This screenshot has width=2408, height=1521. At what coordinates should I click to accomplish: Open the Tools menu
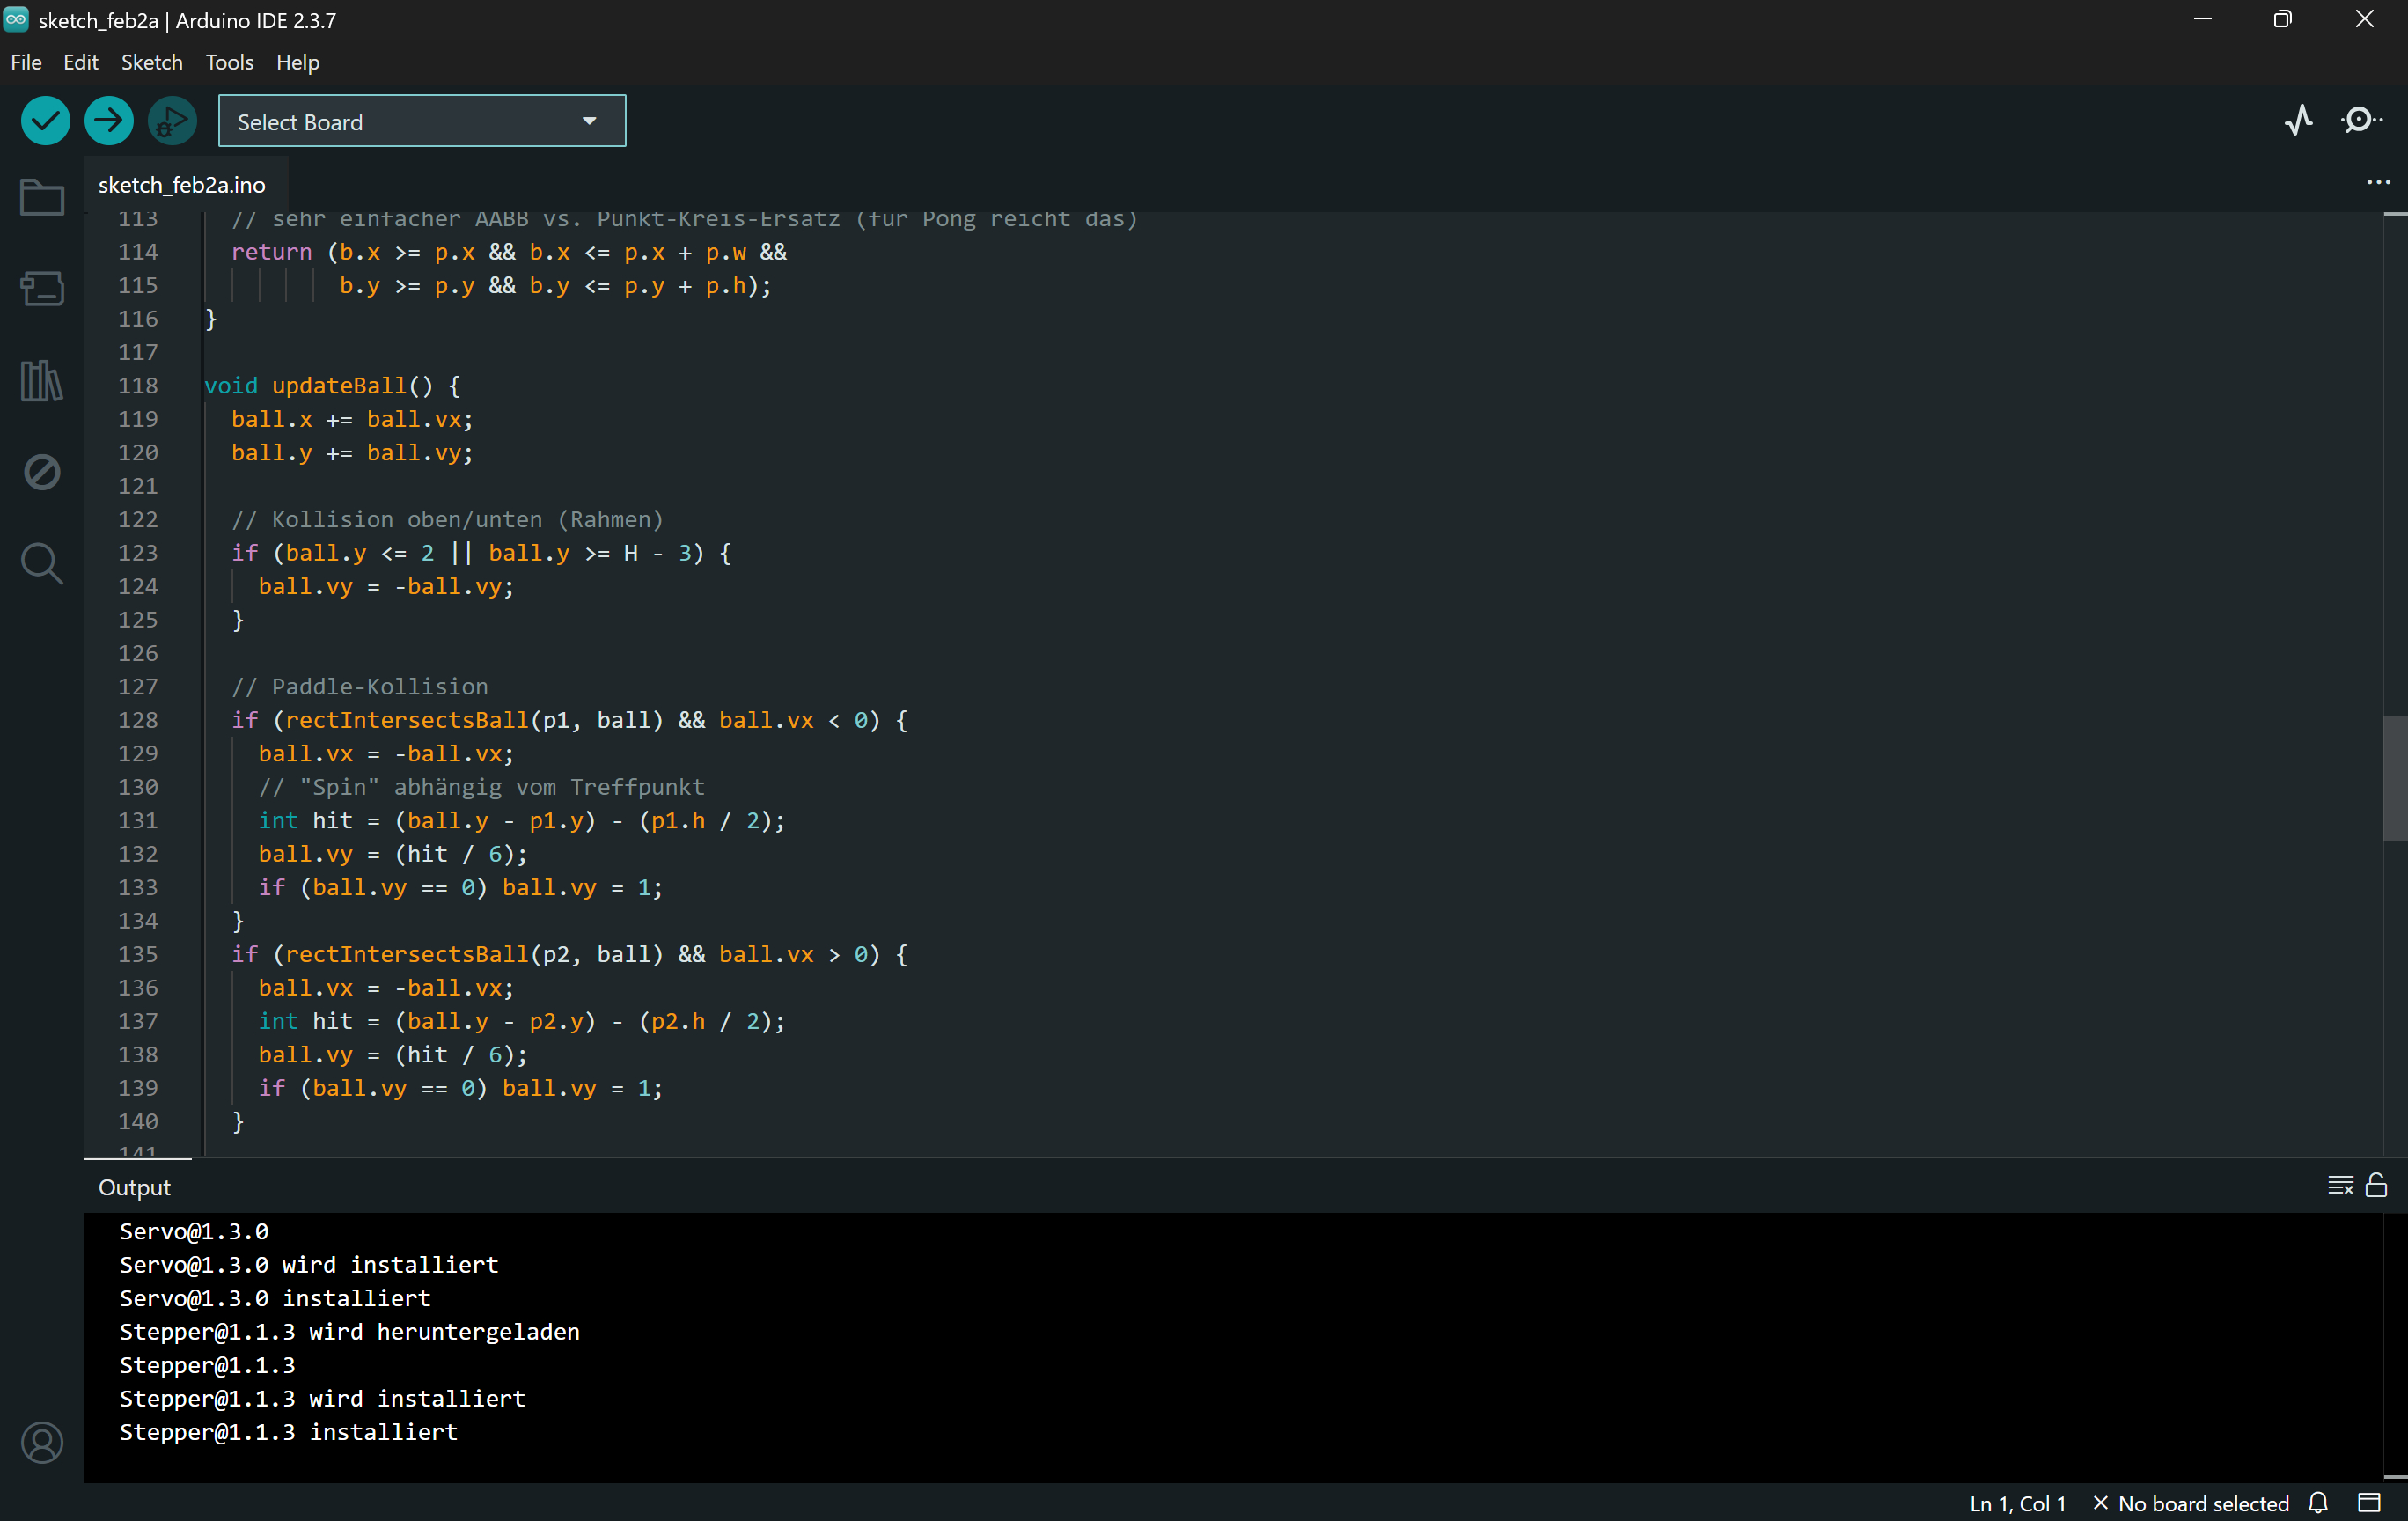(228, 62)
